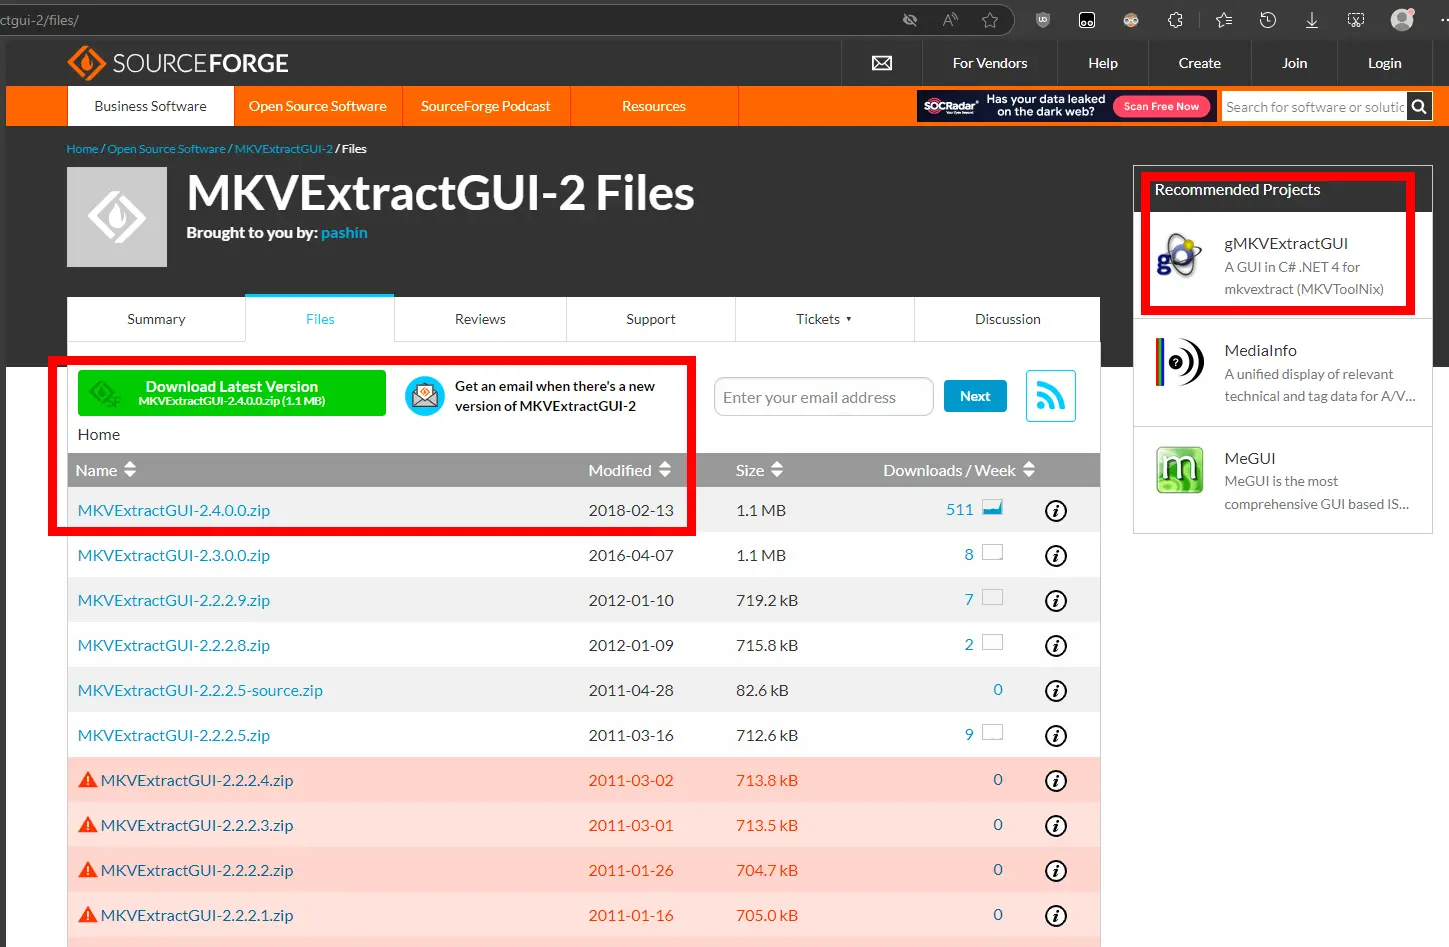Open the Reviews tab
1449x947 pixels.
tap(480, 319)
